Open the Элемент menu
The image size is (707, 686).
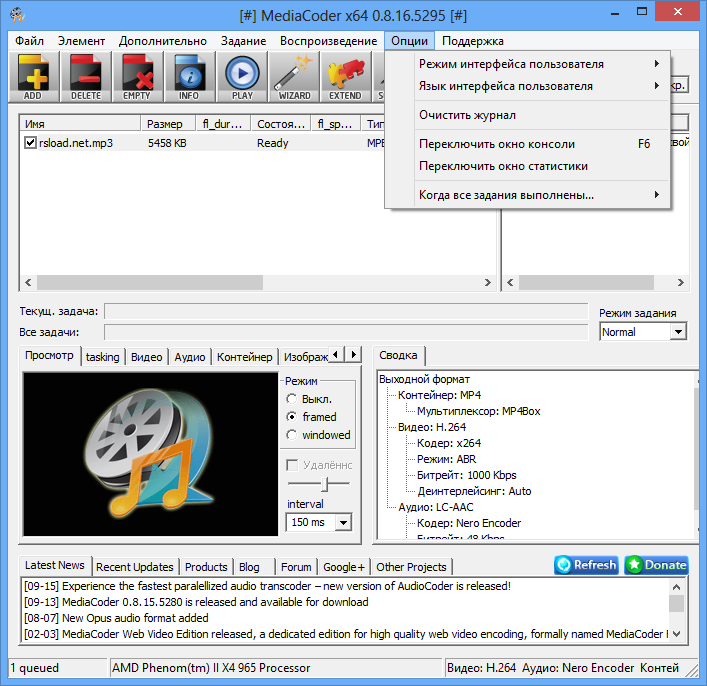pos(81,41)
